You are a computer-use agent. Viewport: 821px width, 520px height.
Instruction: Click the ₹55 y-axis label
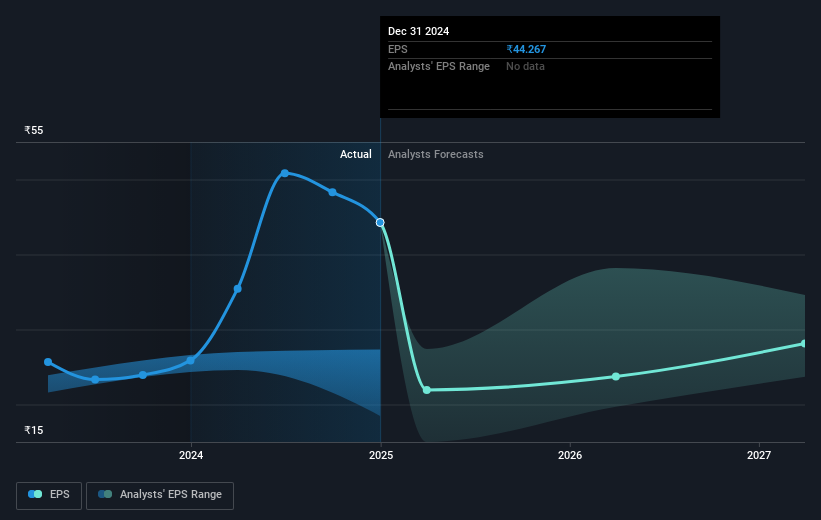click(x=34, y=130)
